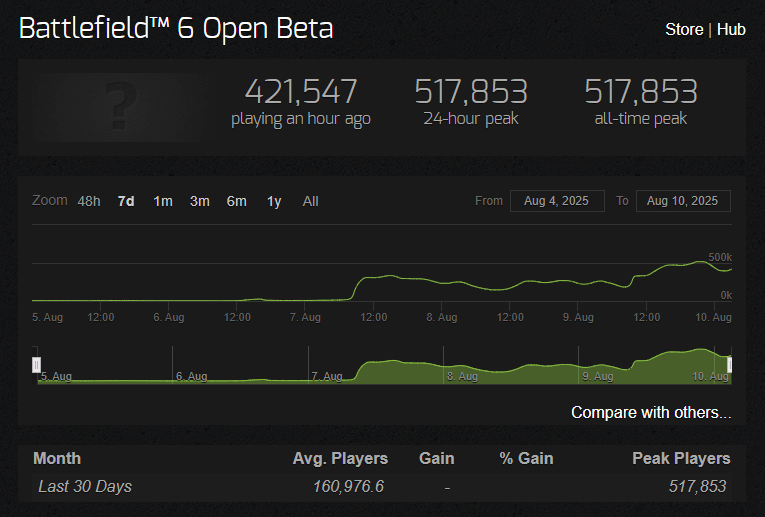Click the 8. Aug label in navigator
This screenshot has height=517, width=765.
tap(462, 377)
